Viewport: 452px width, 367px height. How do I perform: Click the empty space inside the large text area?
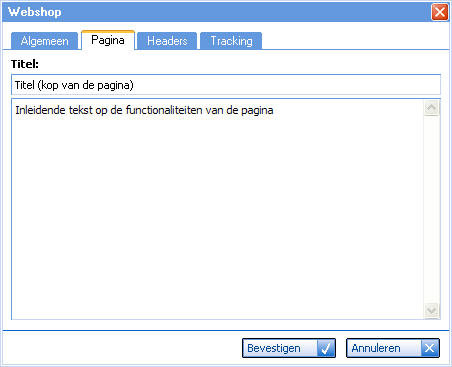point(217,217)
